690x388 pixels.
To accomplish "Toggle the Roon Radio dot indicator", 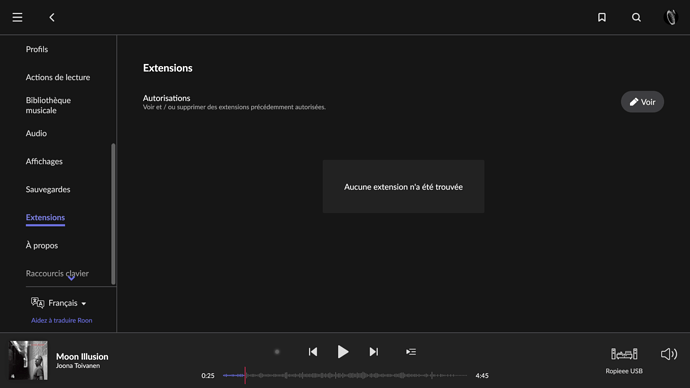I will (277, 352).
